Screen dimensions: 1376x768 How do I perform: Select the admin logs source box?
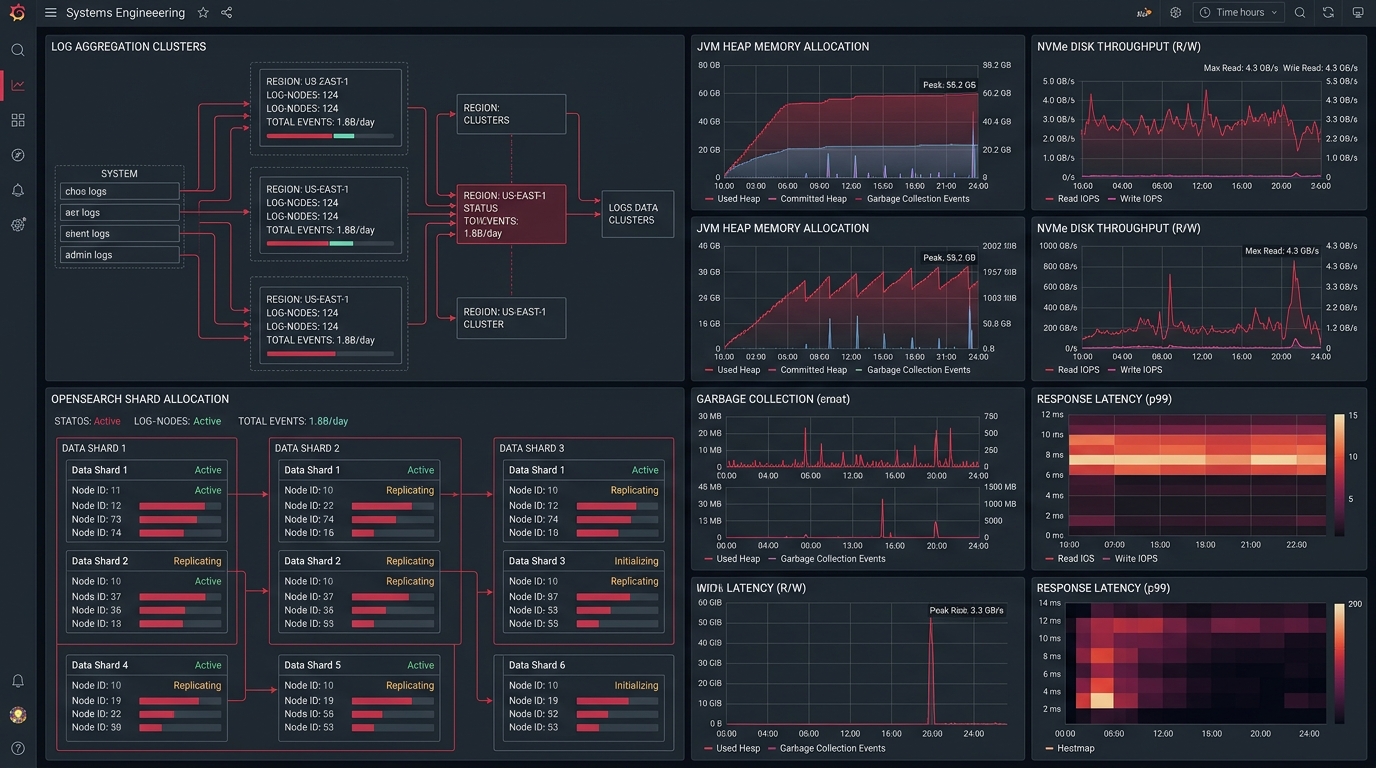point(120,255)
